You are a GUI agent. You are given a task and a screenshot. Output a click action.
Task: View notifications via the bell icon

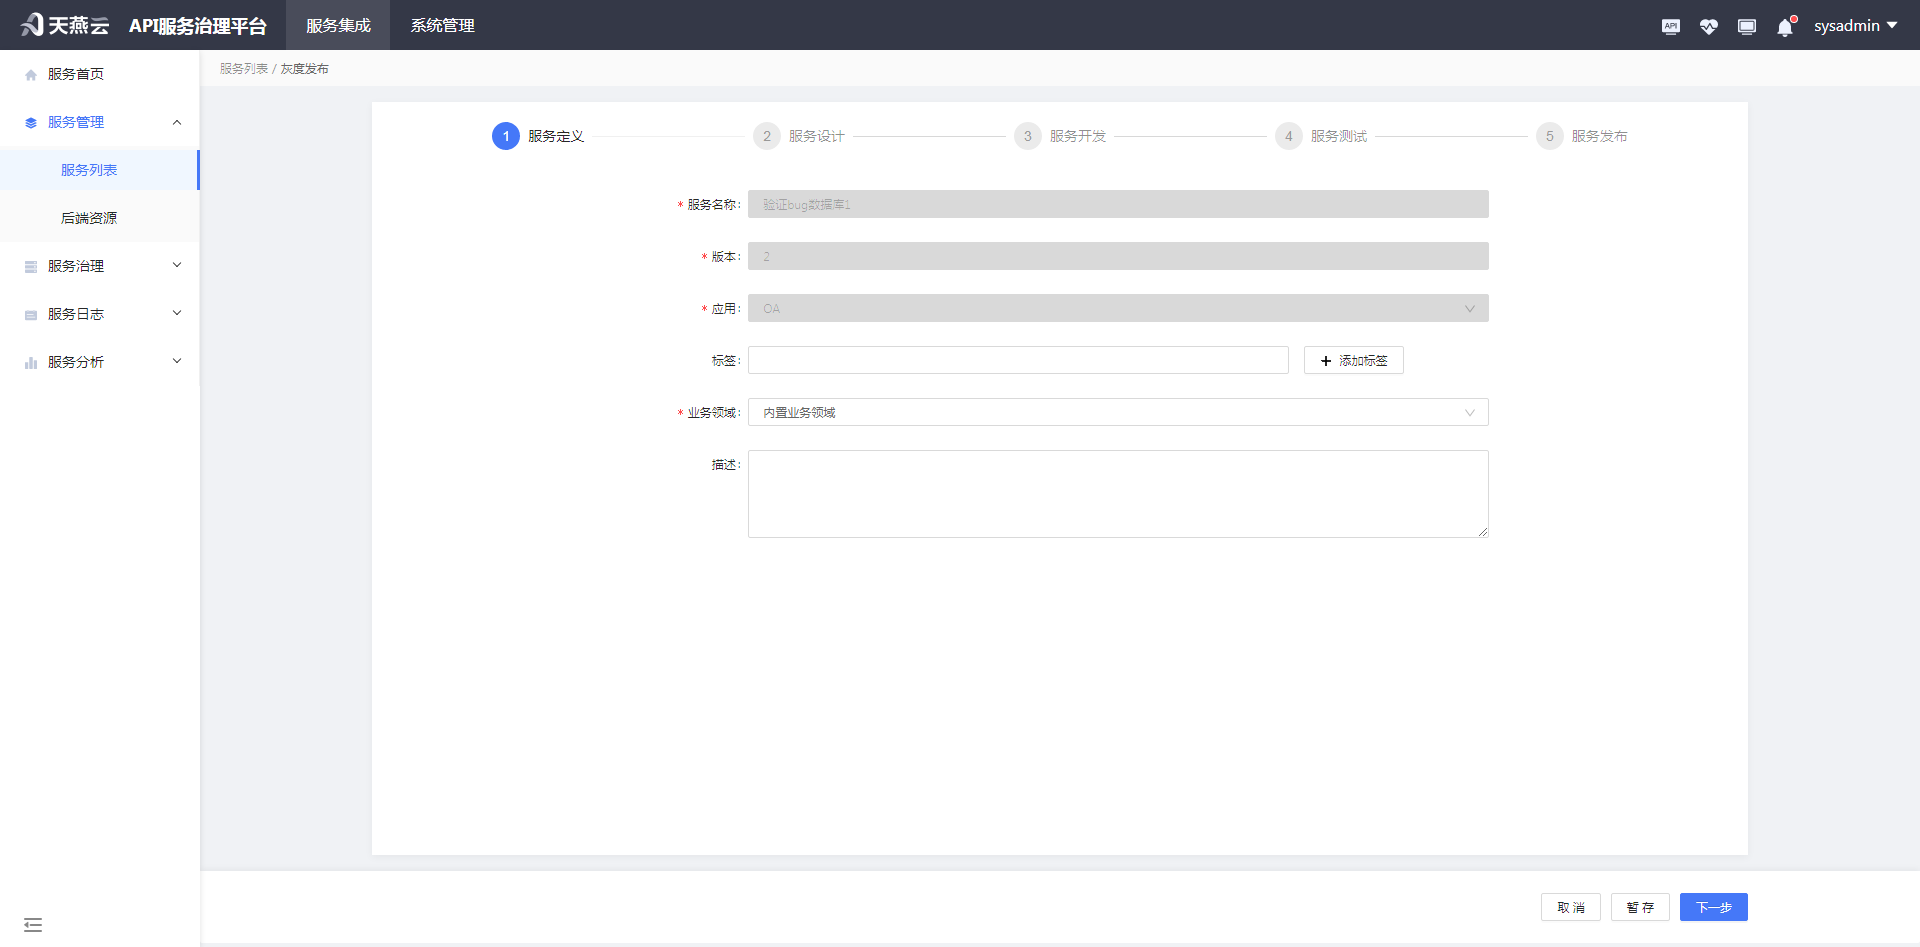pos(1784,26)
